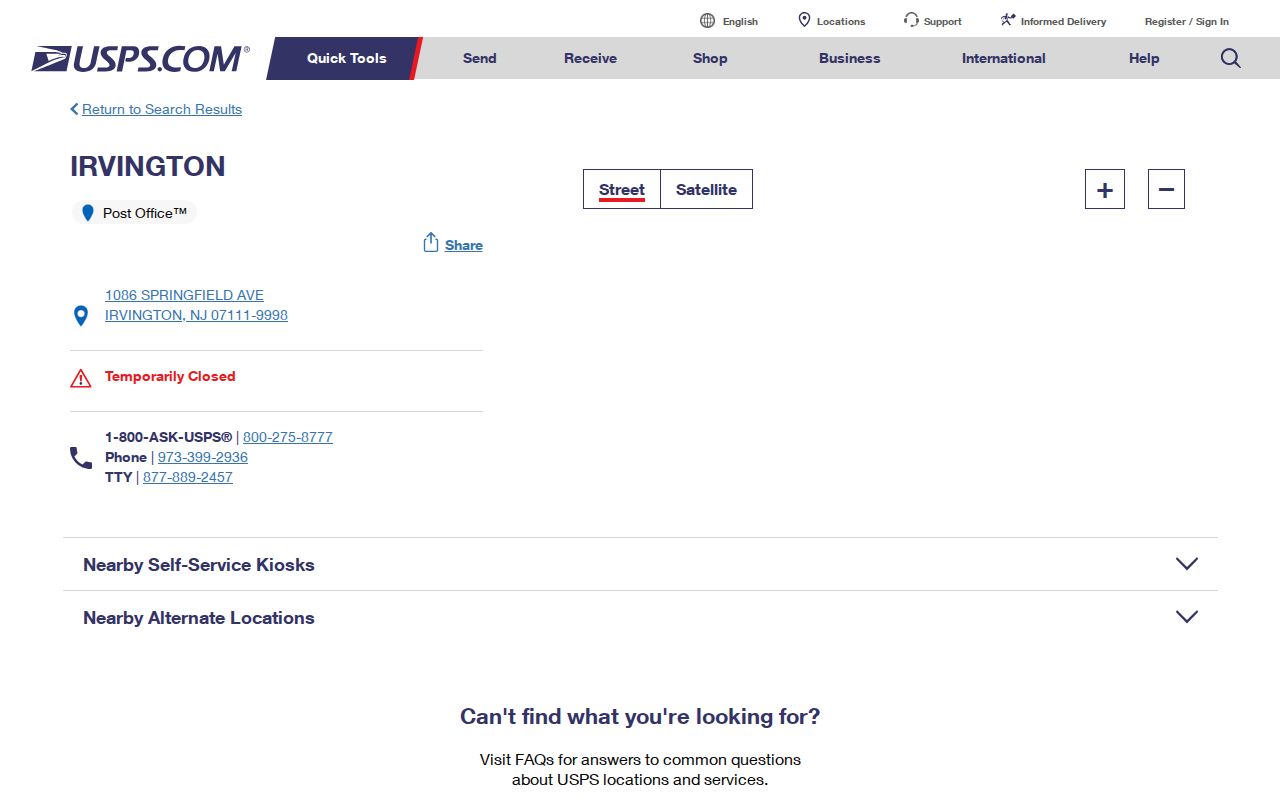Viewport: 1280px width, 800px height.
Task: Click the Informed Delivery icon
Action: click(1008, 20)
